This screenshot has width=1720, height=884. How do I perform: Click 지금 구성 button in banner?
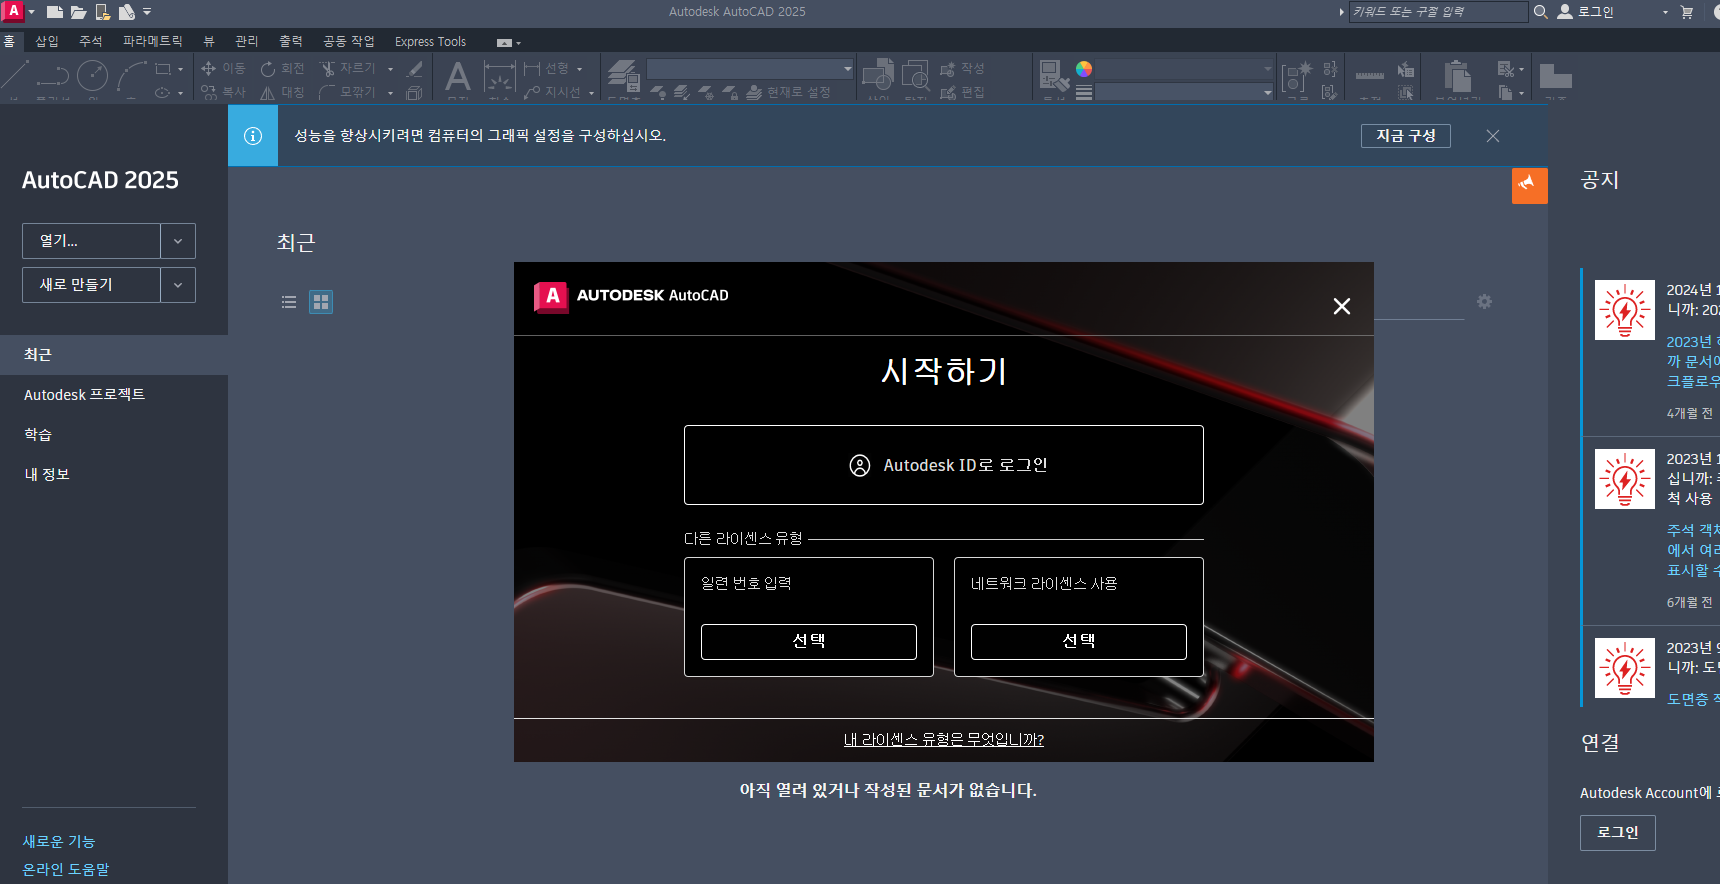point(1406,136)
